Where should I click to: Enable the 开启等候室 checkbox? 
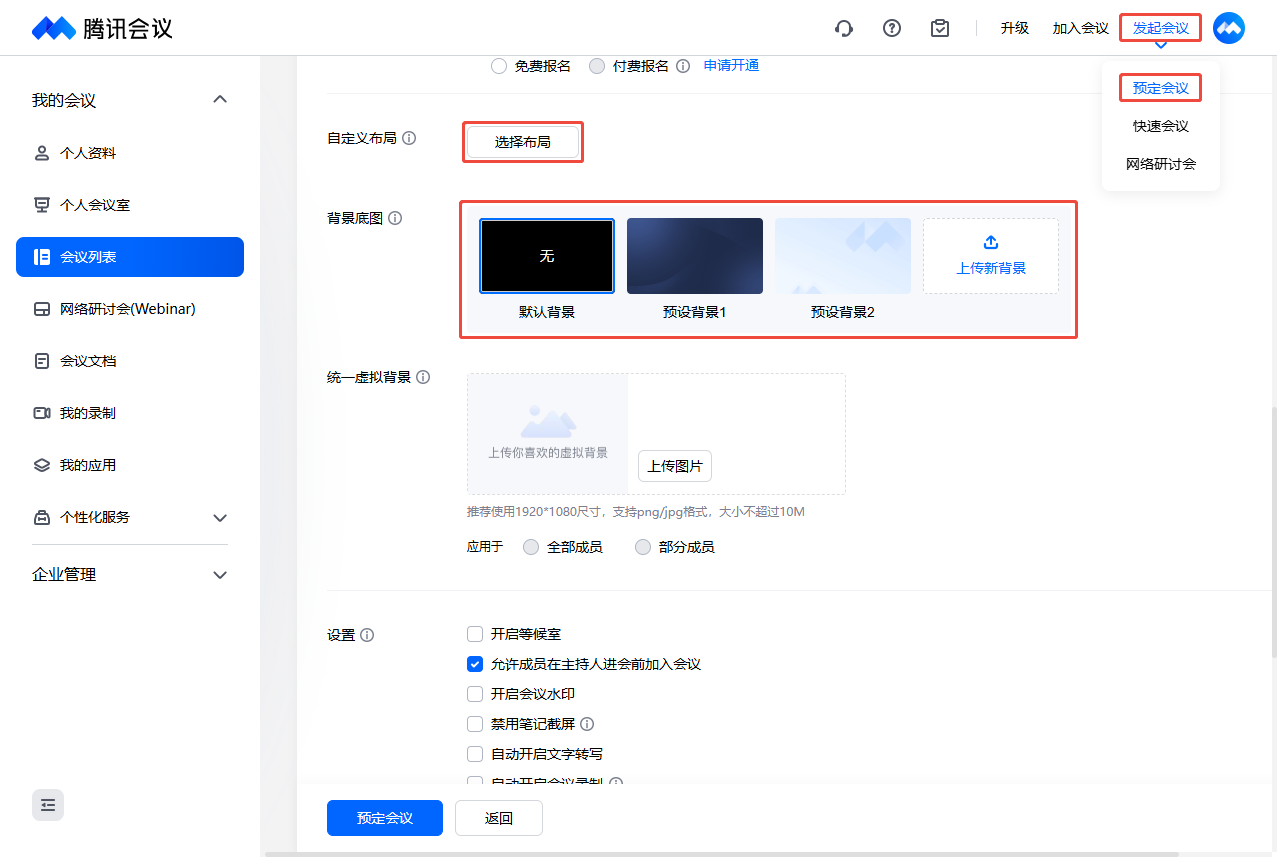click(475, 634)
